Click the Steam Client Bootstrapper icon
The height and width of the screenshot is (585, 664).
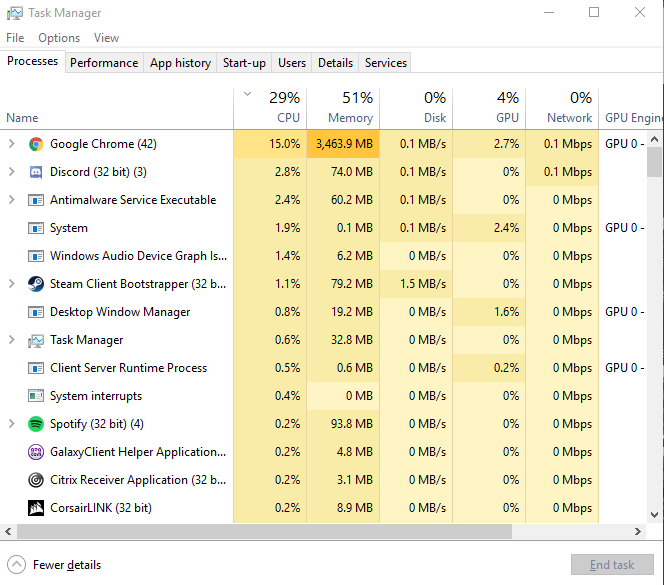36,284
